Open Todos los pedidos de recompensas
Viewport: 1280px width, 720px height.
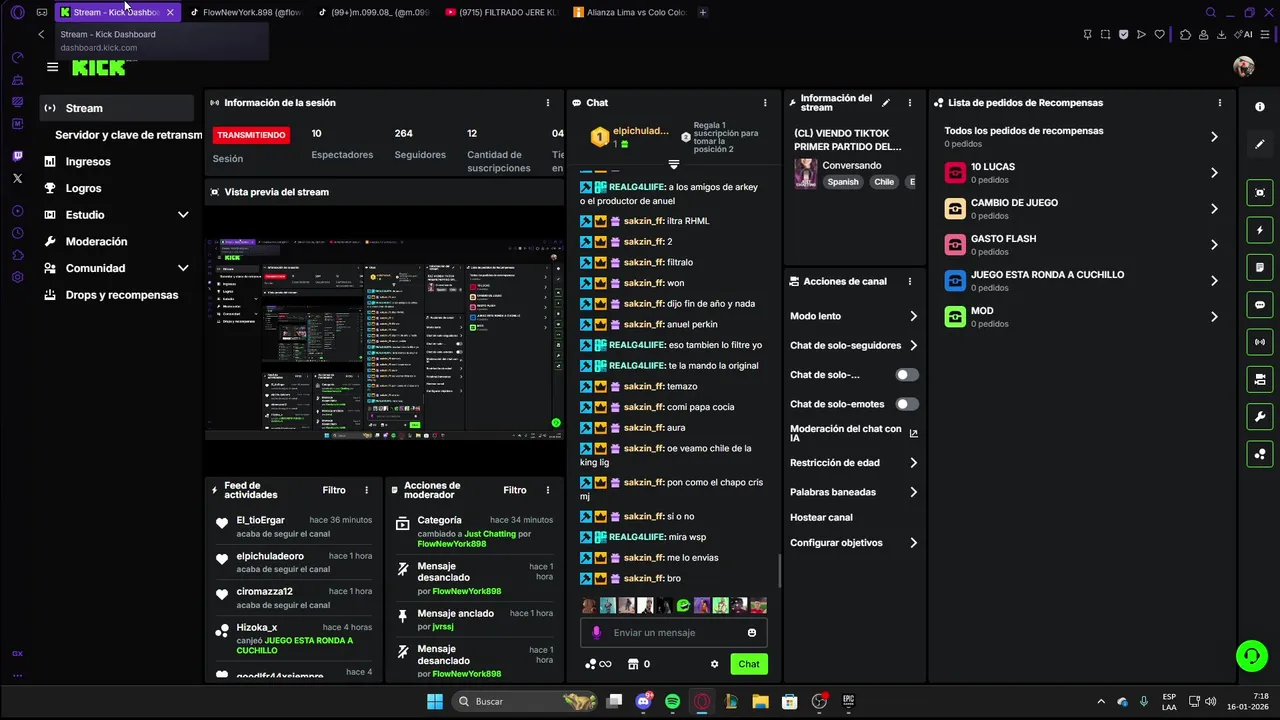(1082, 136)
